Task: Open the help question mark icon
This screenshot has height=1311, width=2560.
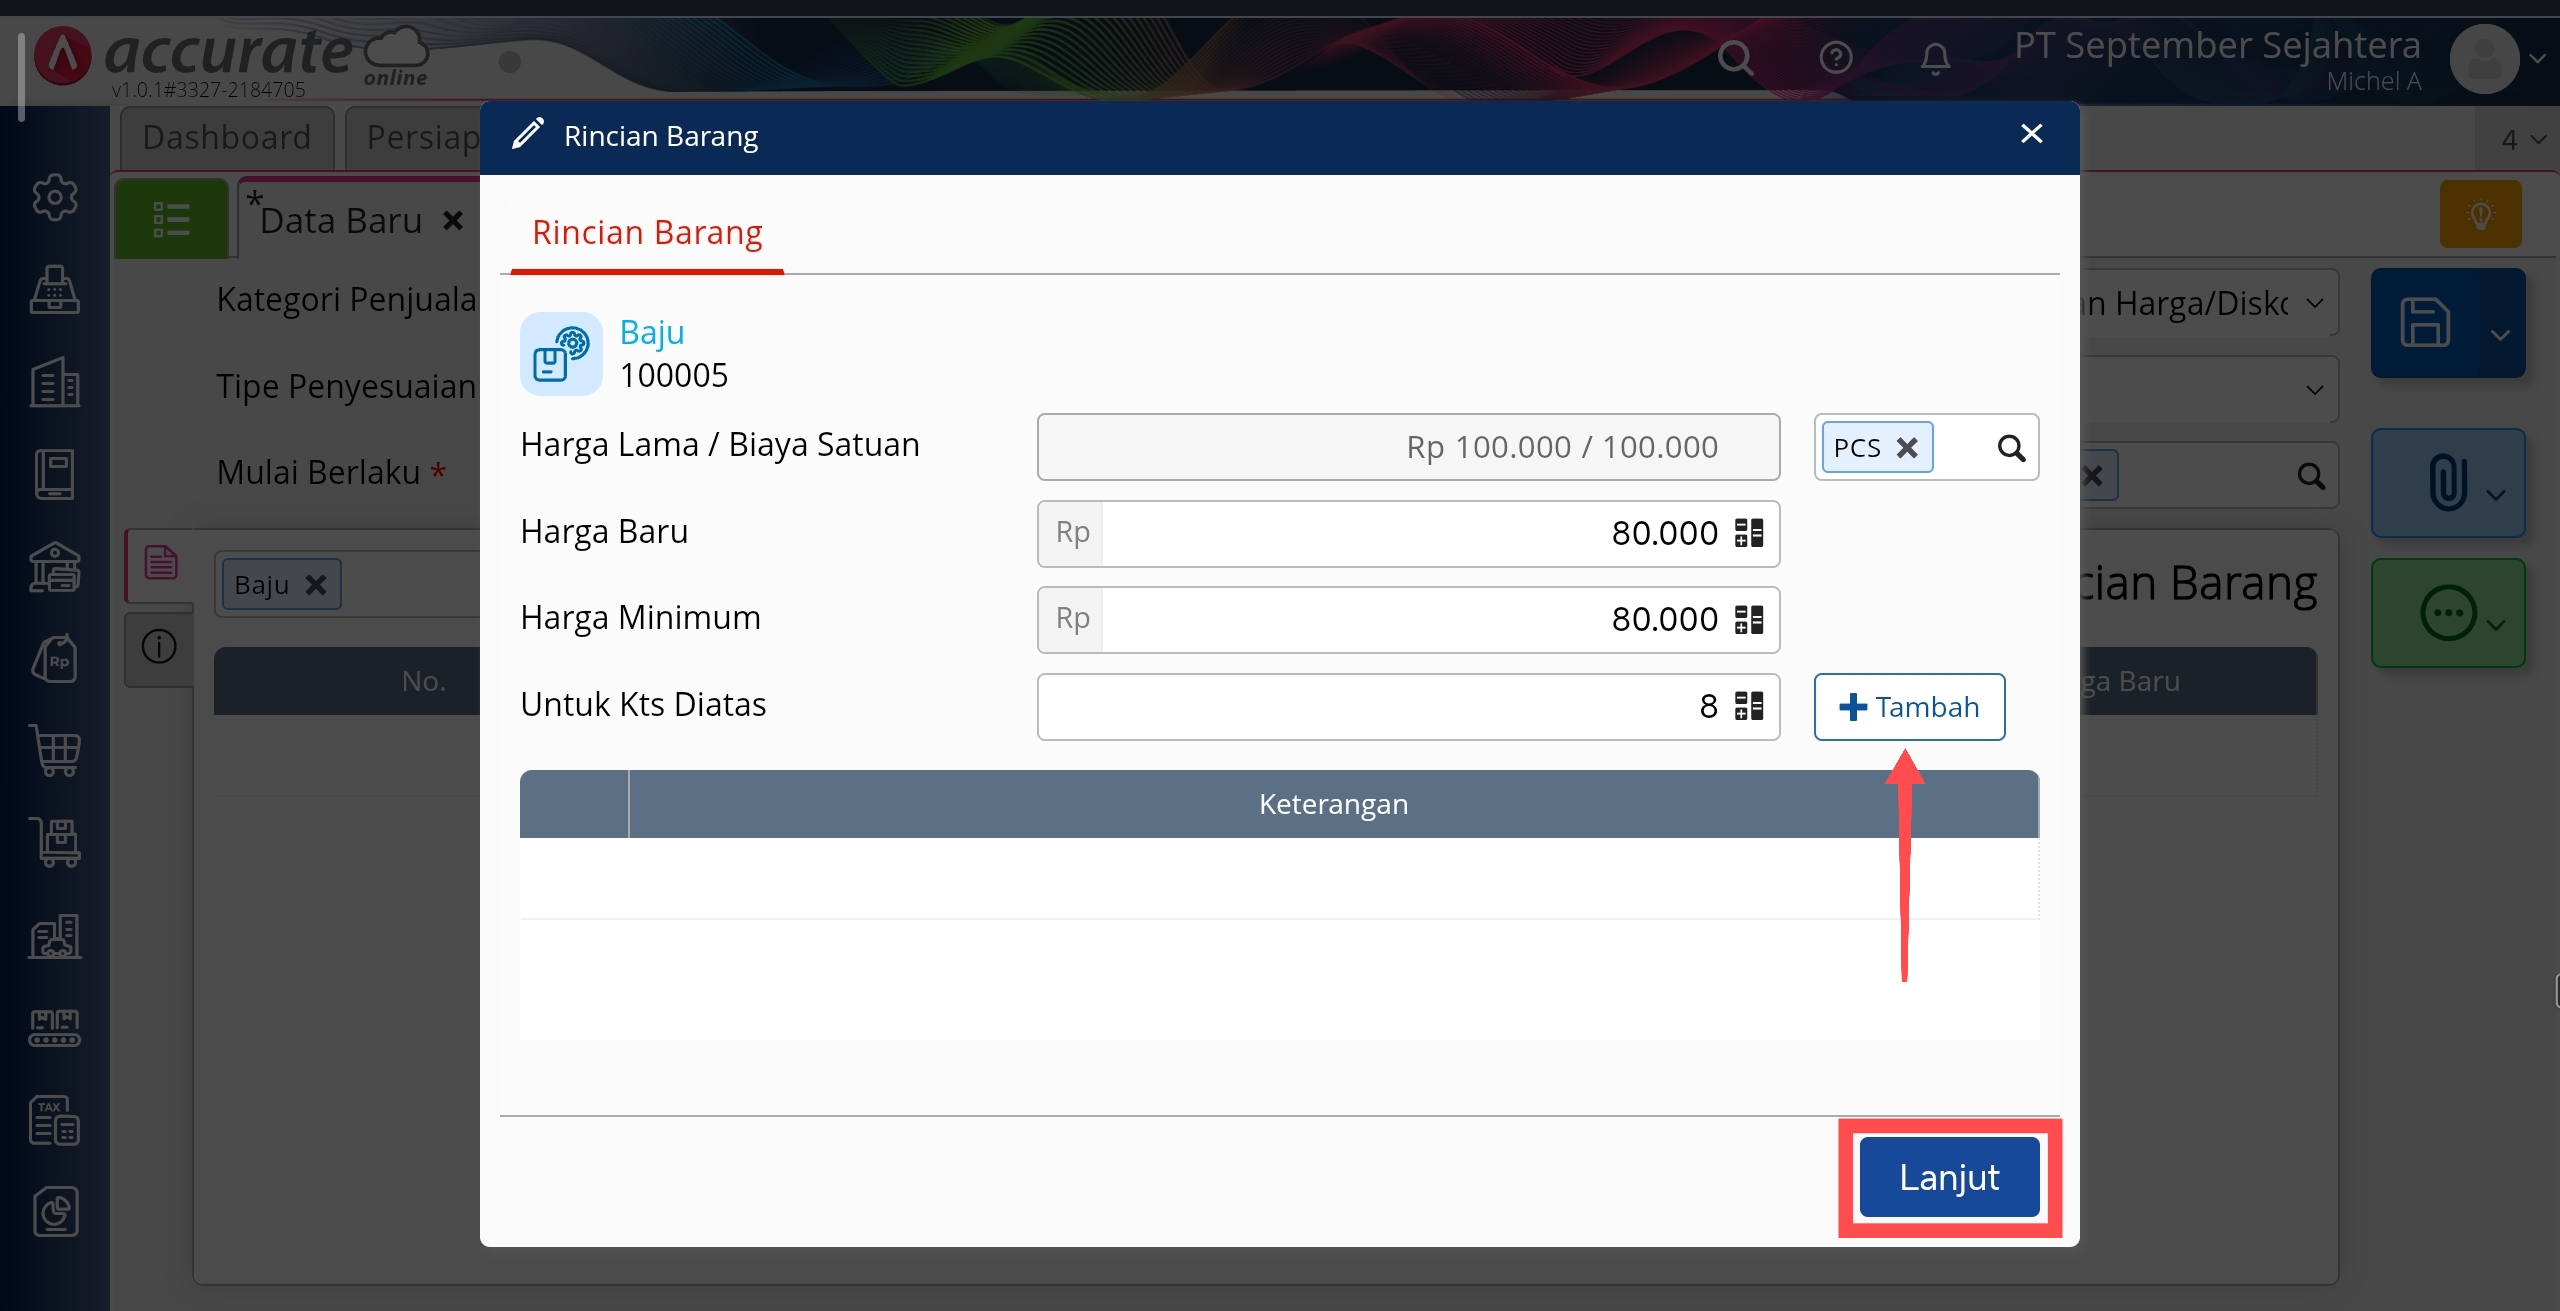Action: 1836,58
